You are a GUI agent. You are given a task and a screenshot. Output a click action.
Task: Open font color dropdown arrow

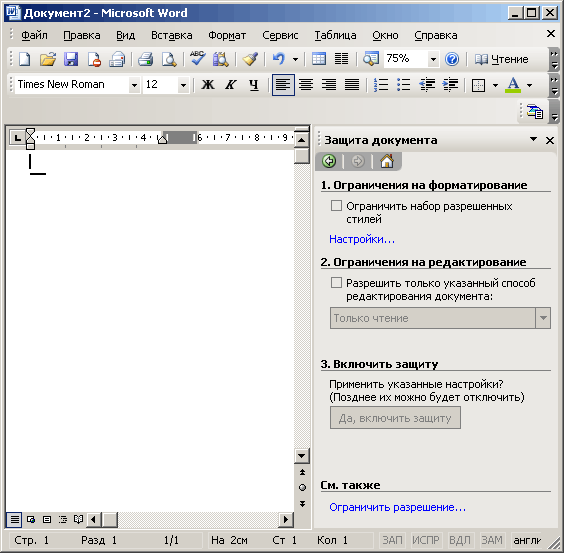click(x=529, y=86)
